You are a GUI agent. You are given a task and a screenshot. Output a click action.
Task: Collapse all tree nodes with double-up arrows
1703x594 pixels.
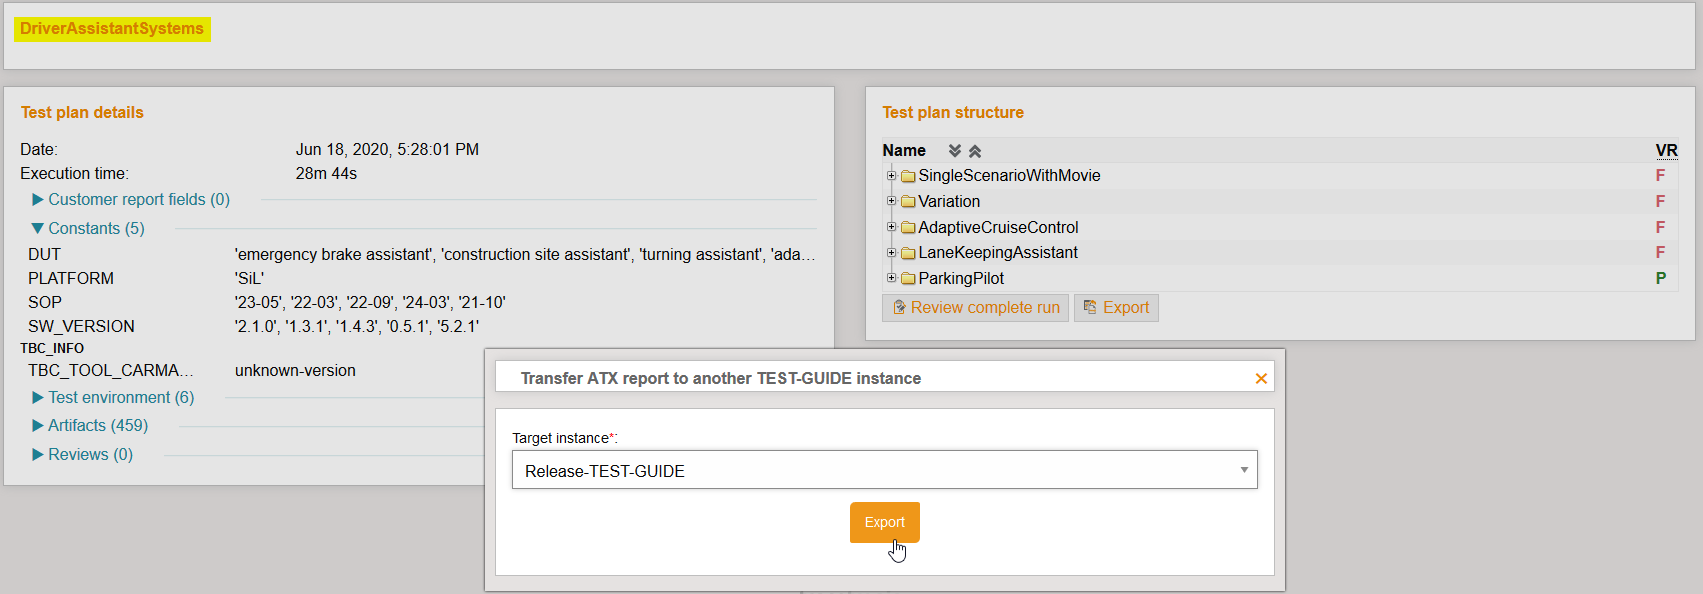point(975,150)
